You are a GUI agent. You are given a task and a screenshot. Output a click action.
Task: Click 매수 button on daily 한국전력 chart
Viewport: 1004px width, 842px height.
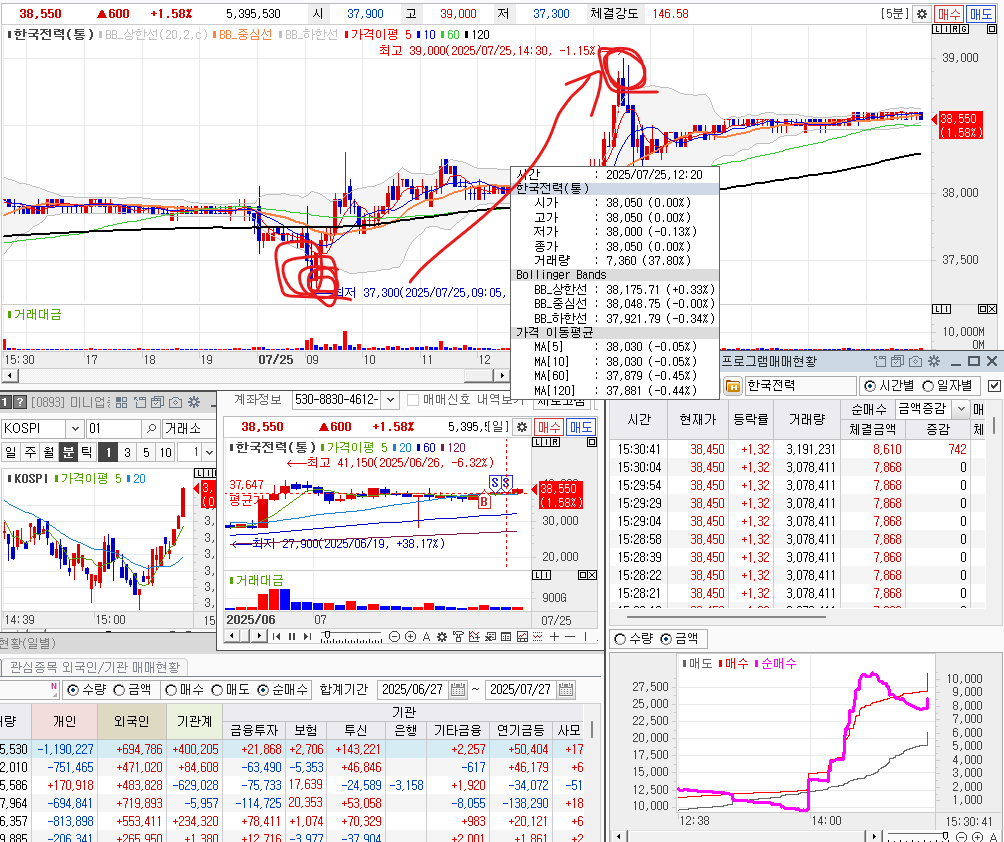(549, 427)
